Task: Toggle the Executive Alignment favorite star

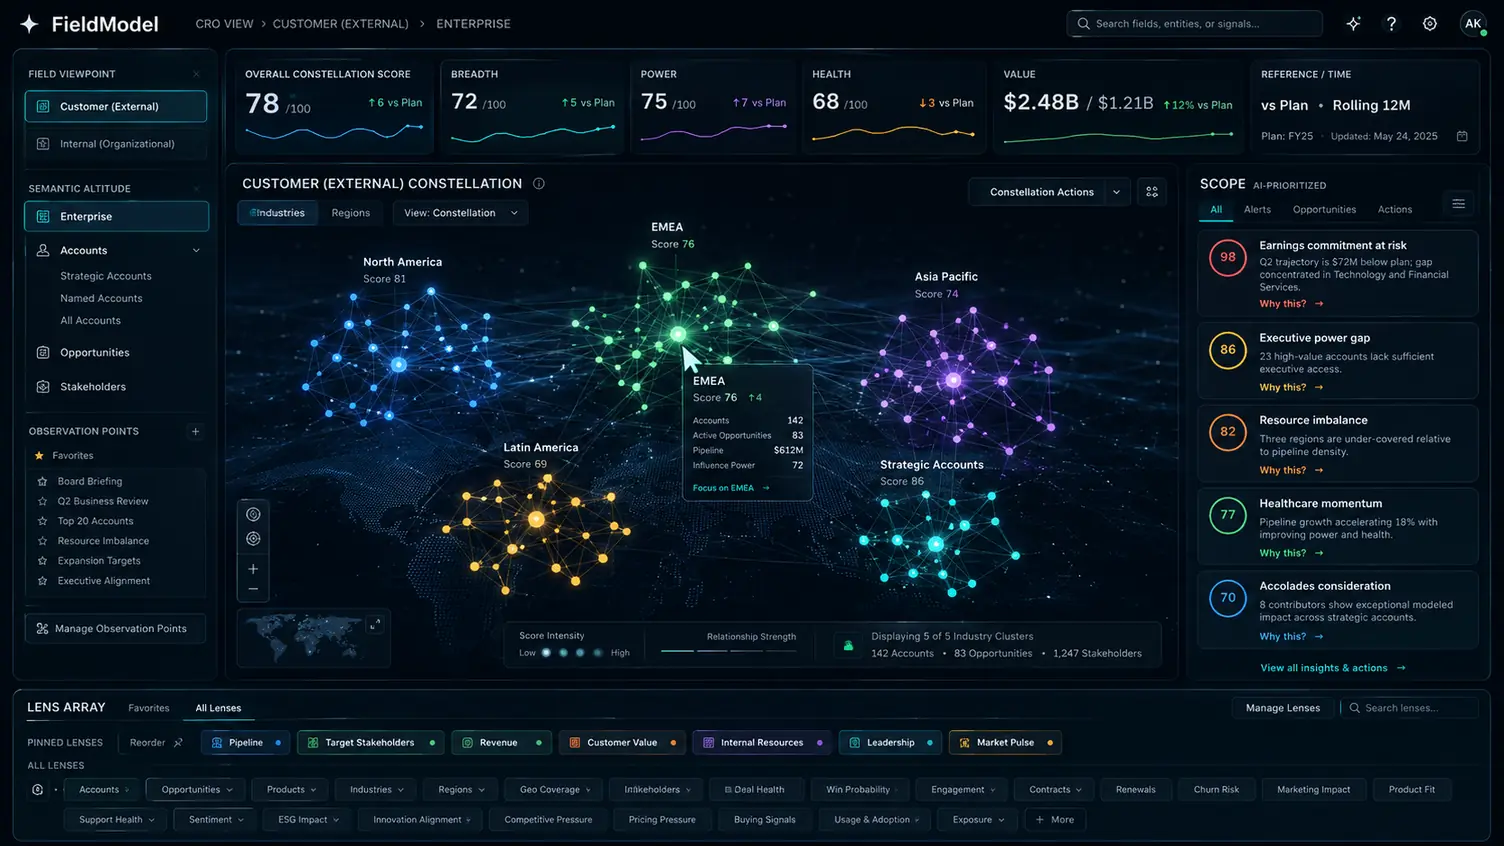Action: pos(42,581)
